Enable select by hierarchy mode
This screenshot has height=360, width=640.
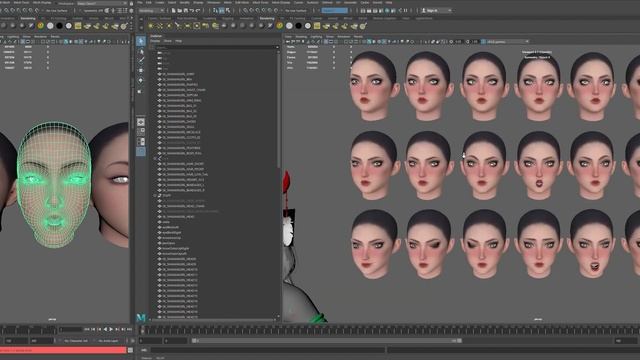point(215,11)
